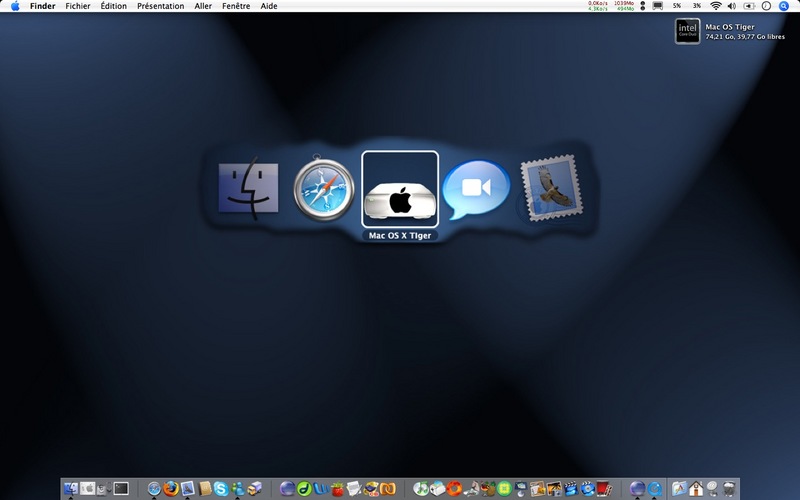
Task: Select Finder in the application switcher
Action: (x=248, y=188)
